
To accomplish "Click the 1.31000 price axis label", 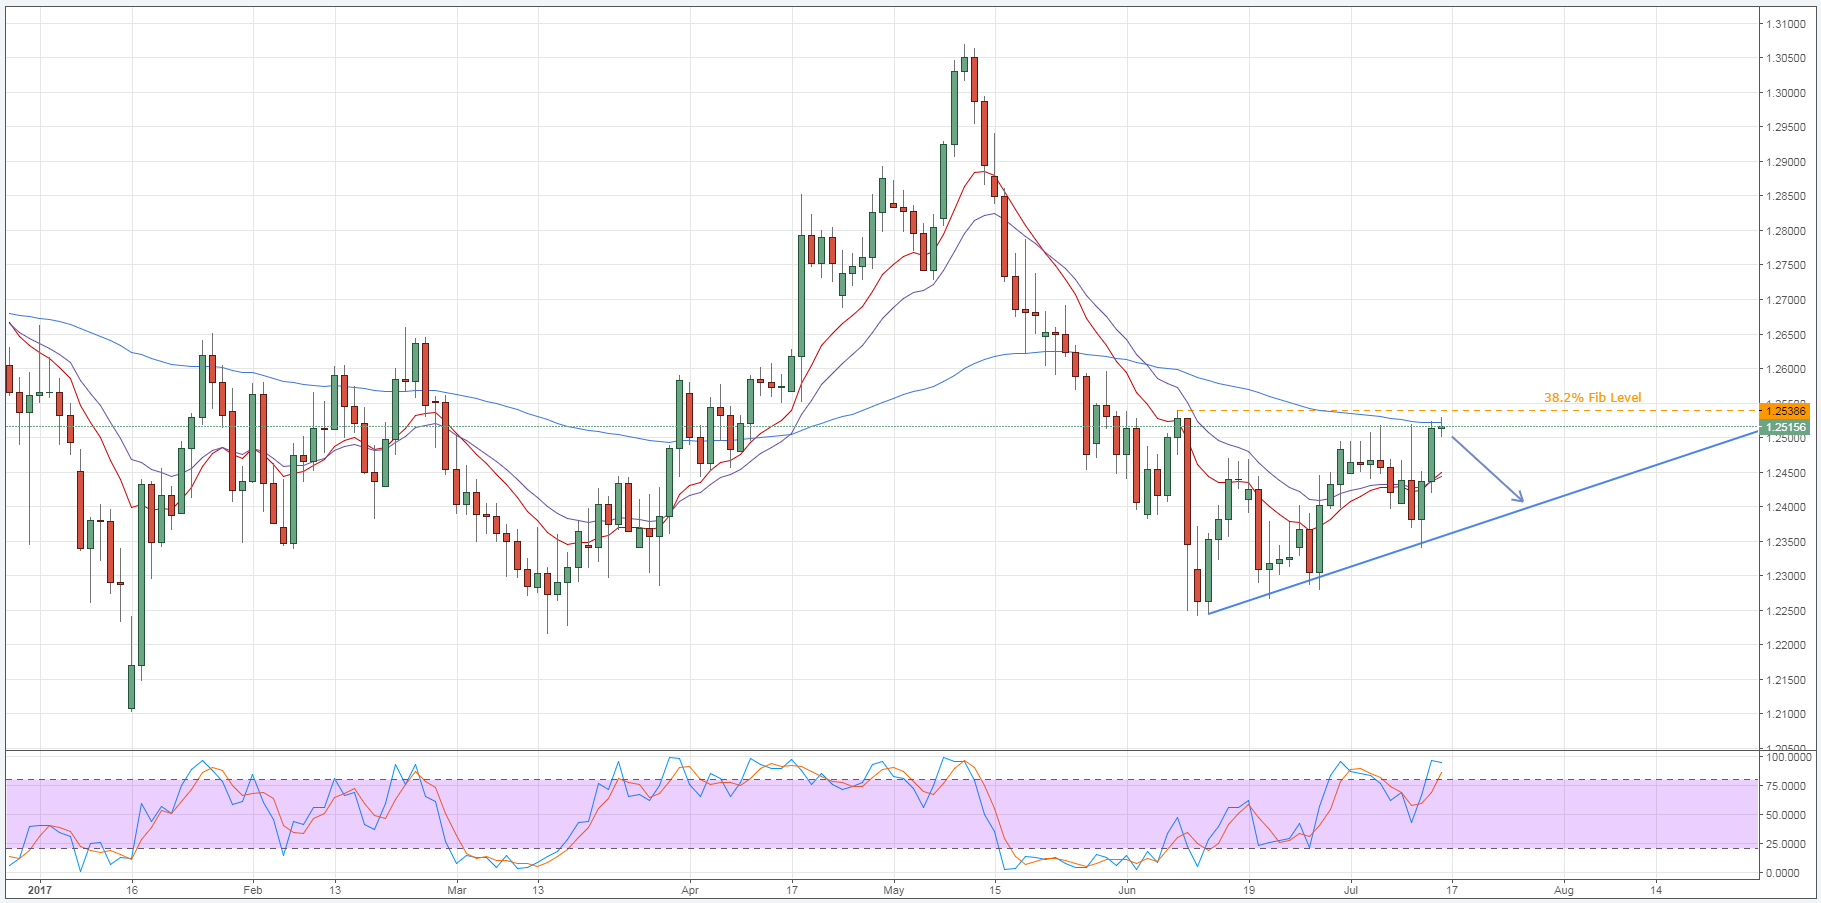I will click(1786, 24).
